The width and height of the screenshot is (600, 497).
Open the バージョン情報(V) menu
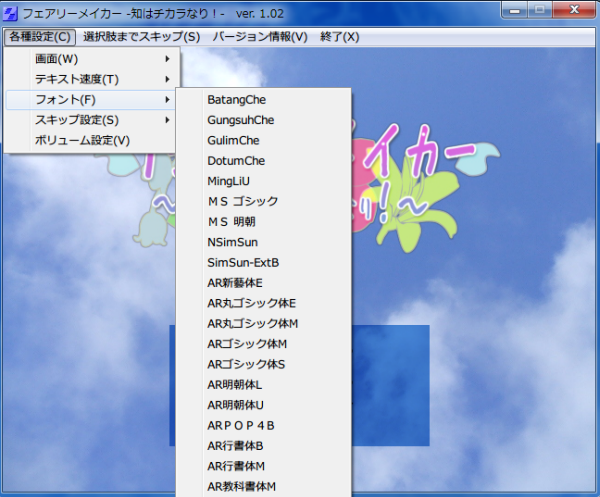tap(259, 37)
